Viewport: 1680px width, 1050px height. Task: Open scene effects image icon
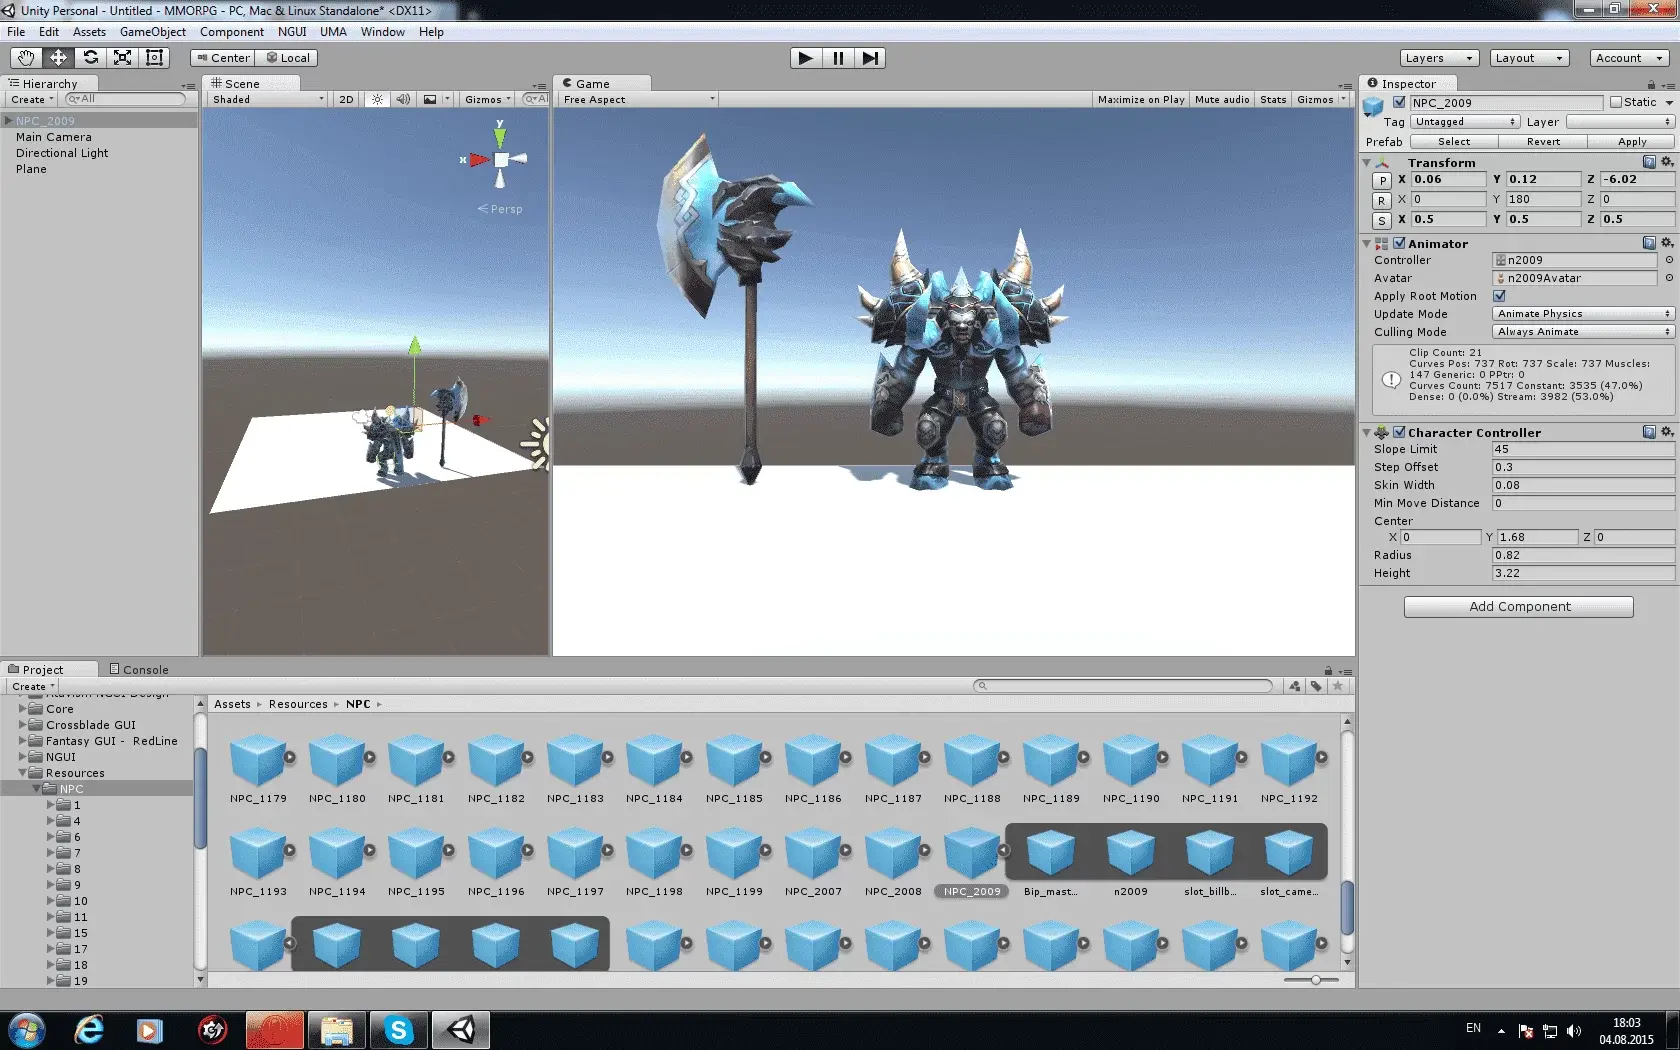(430, 99)
